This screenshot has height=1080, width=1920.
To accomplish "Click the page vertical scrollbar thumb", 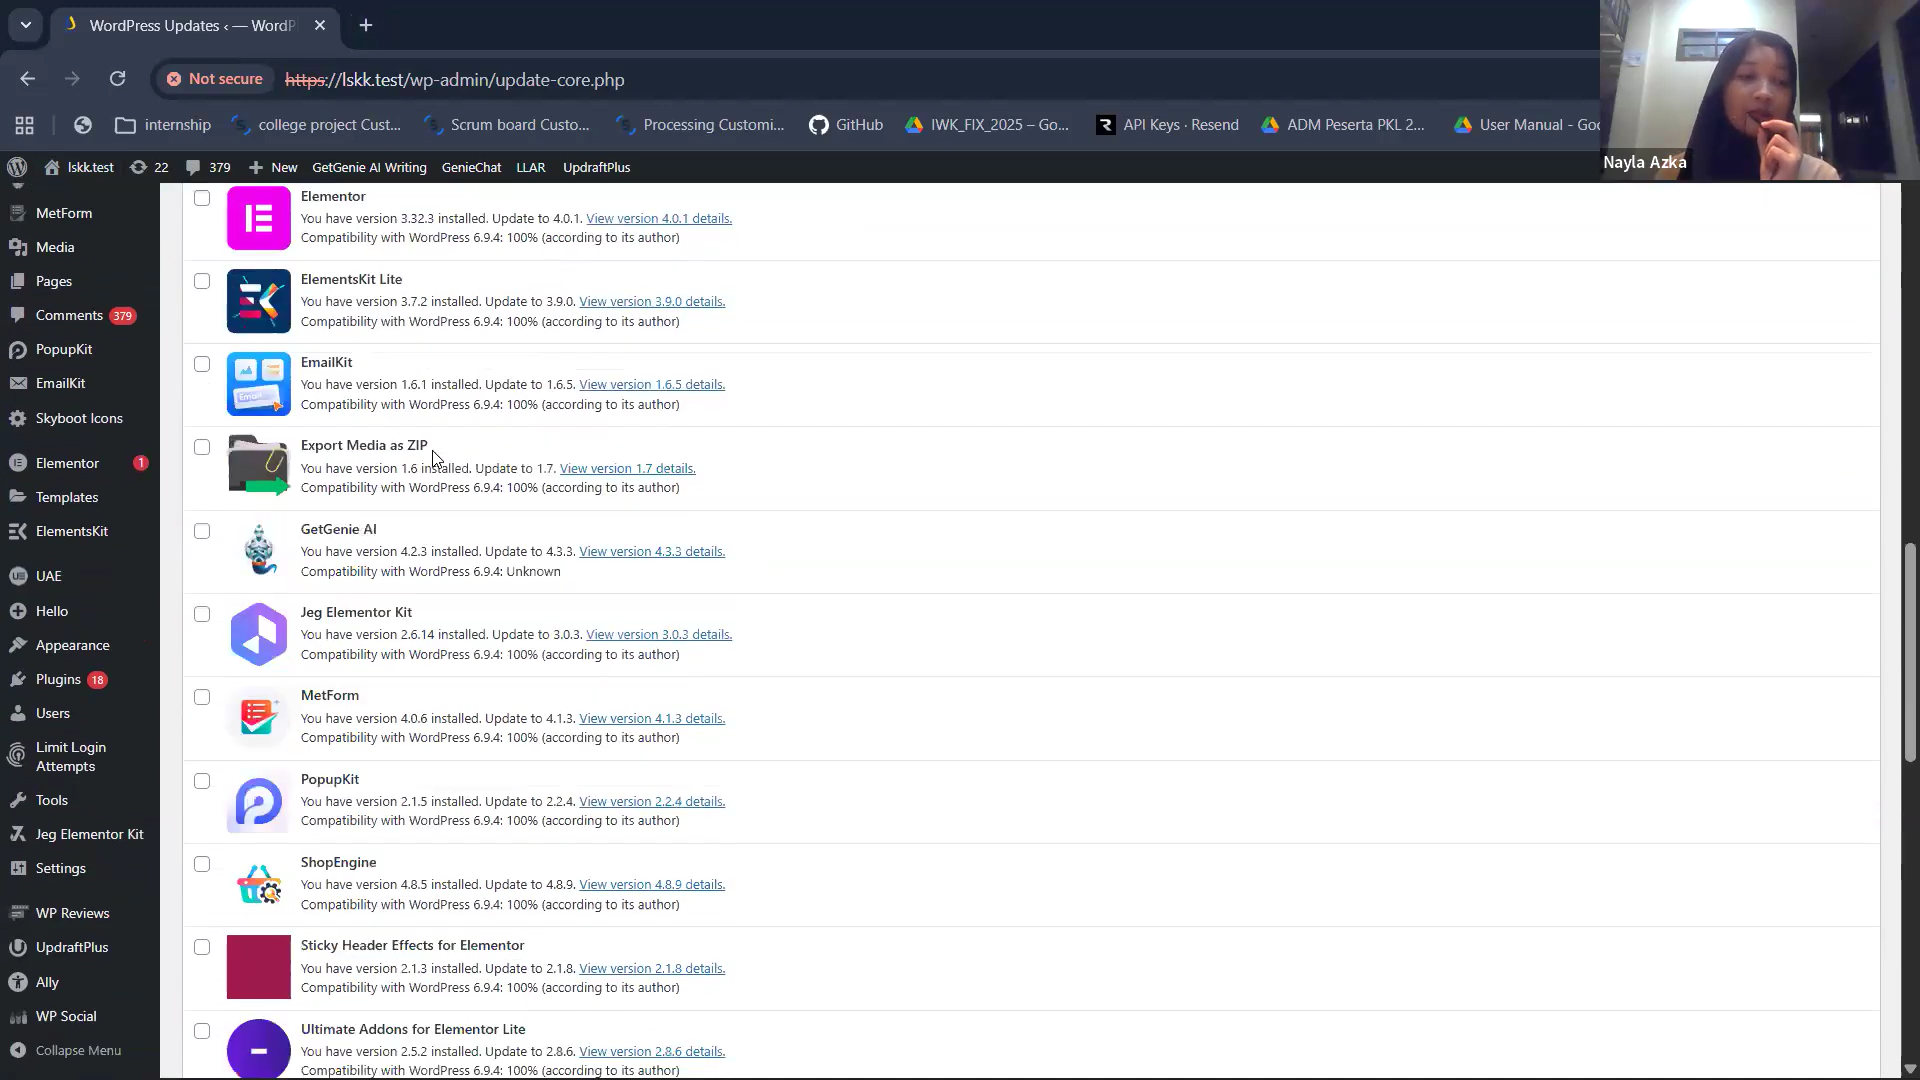I will [x=1910, y=652].
